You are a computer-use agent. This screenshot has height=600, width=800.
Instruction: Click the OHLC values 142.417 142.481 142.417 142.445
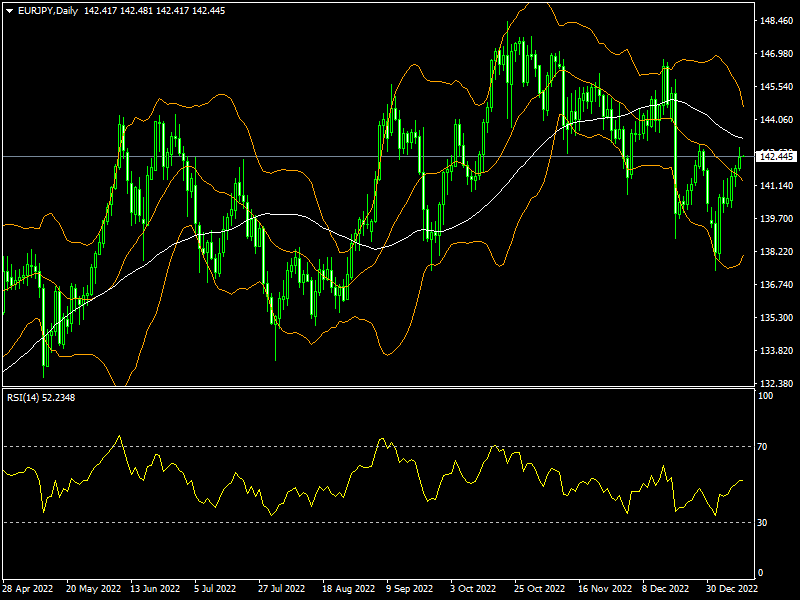[x=155, y=11]
